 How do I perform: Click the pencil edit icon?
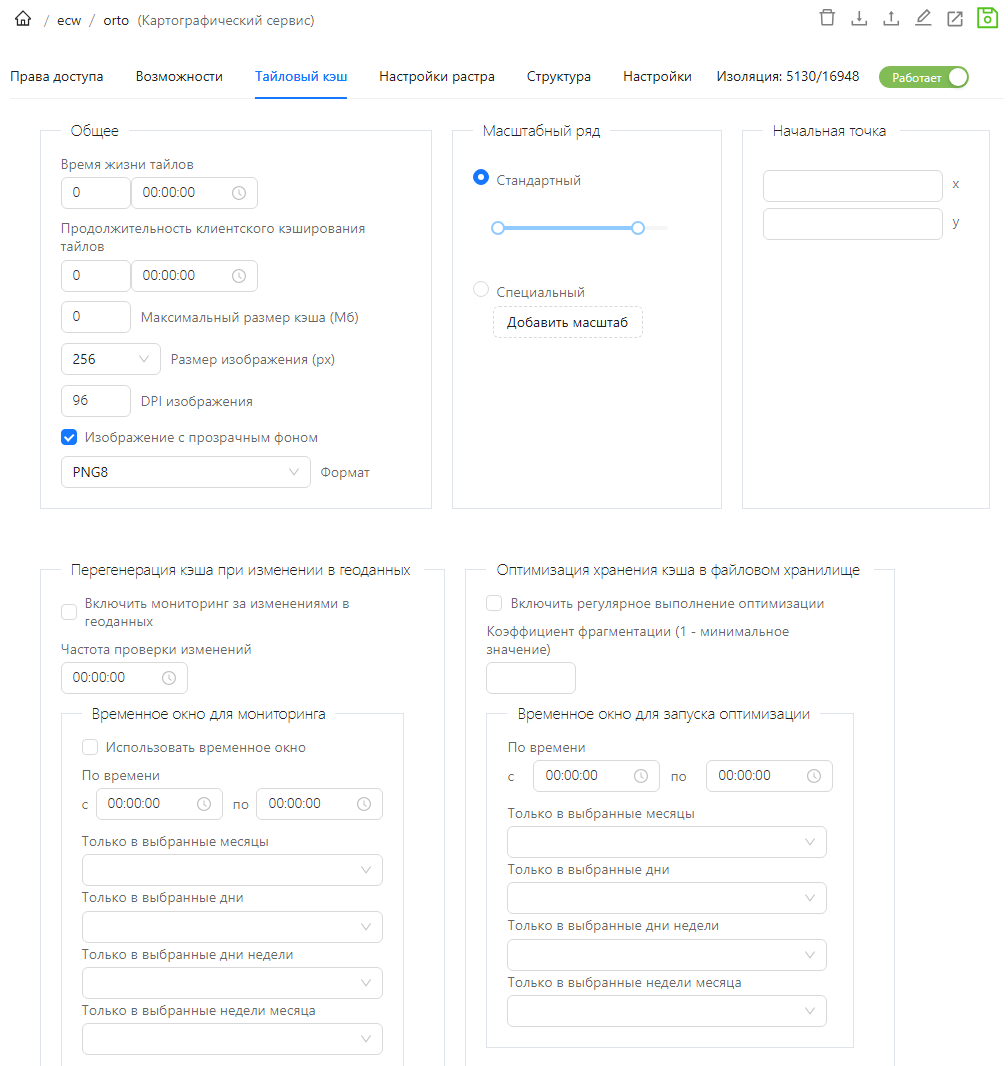pos(923,18)
